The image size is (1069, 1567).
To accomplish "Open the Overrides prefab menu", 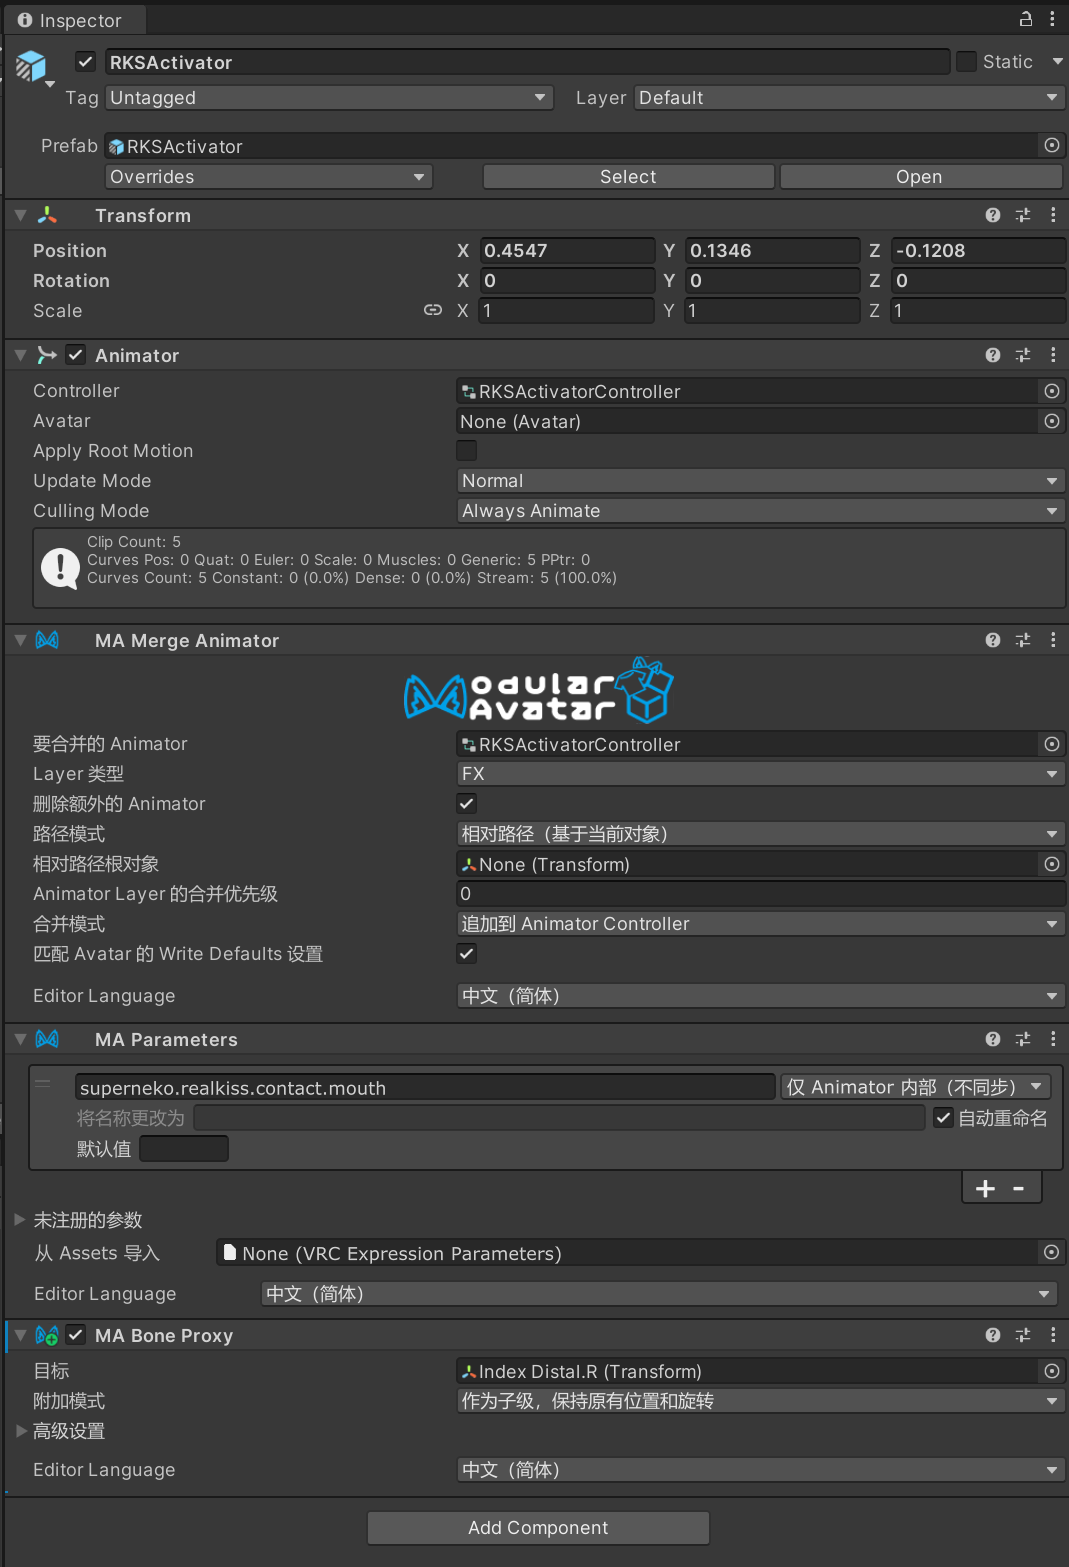I will coord(268,177).
